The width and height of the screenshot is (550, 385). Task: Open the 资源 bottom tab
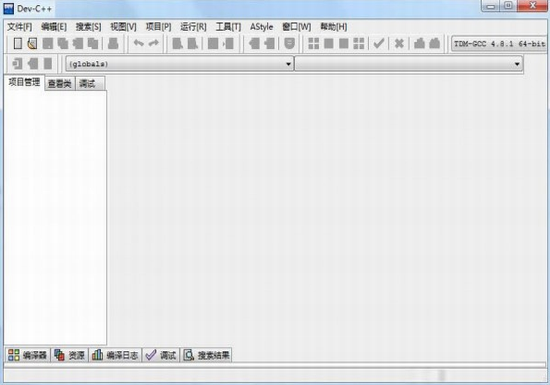(x=69, y=355)
